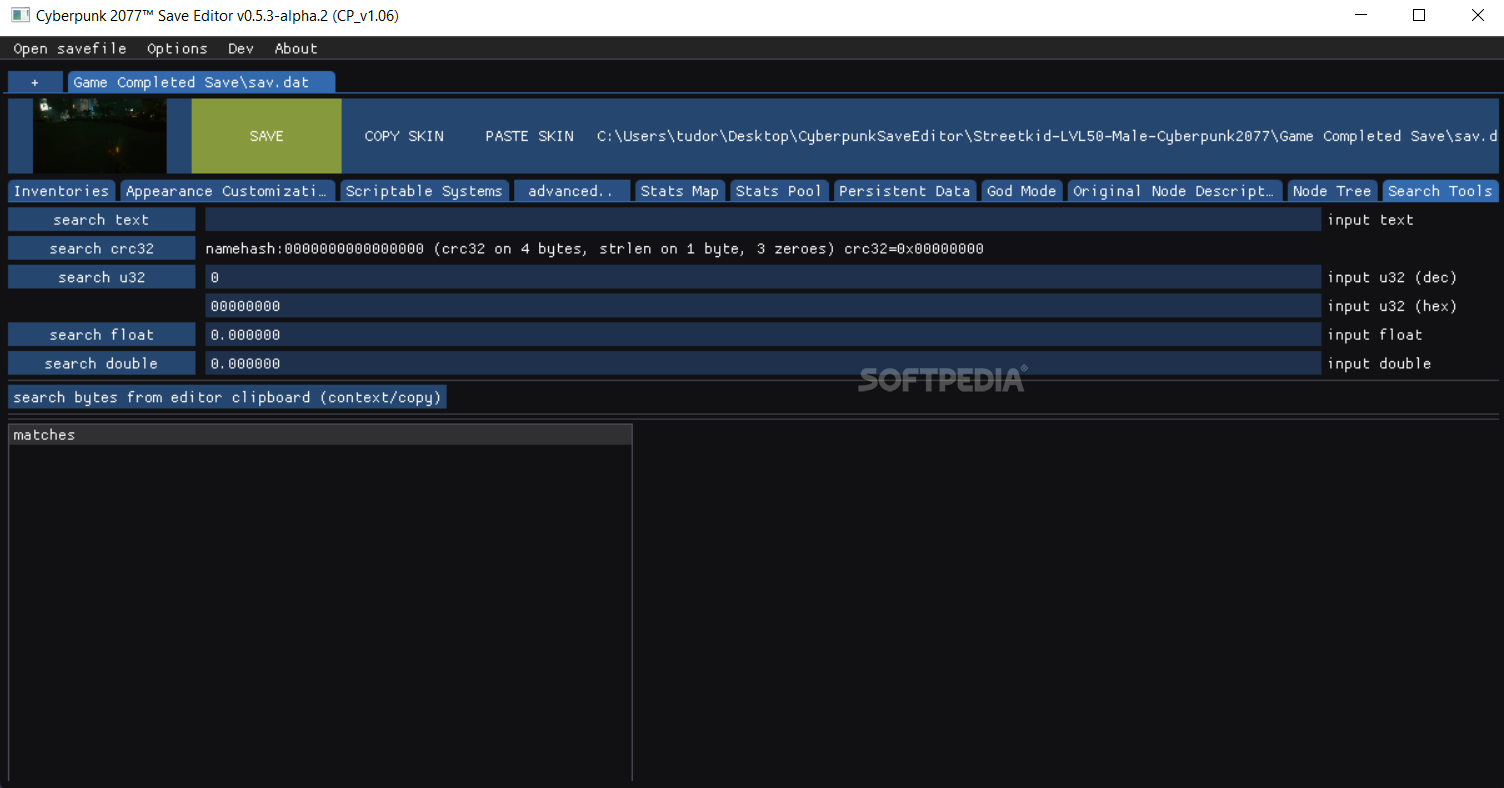Click the matches list header
The image size is (1504, 788).
(320, 435)
